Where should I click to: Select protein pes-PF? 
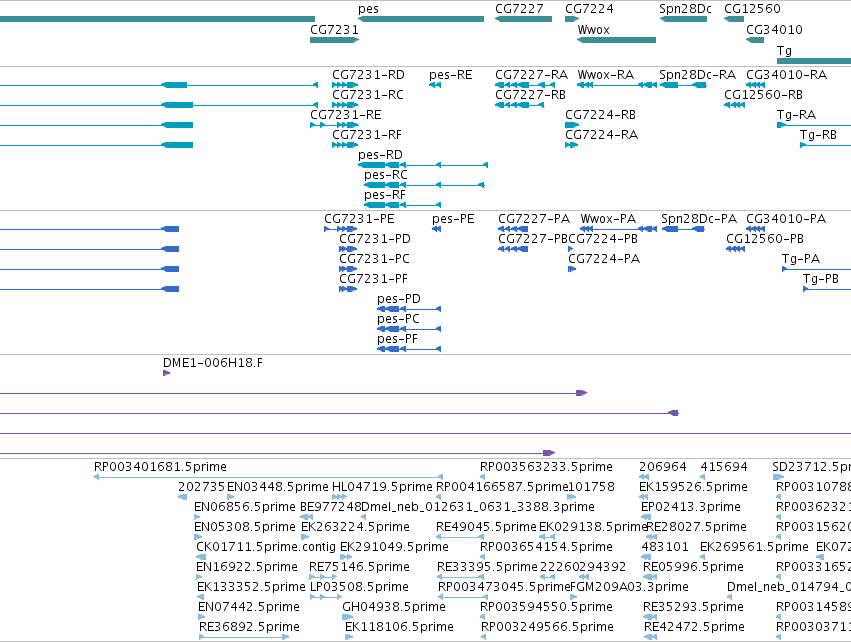point(409,349)
